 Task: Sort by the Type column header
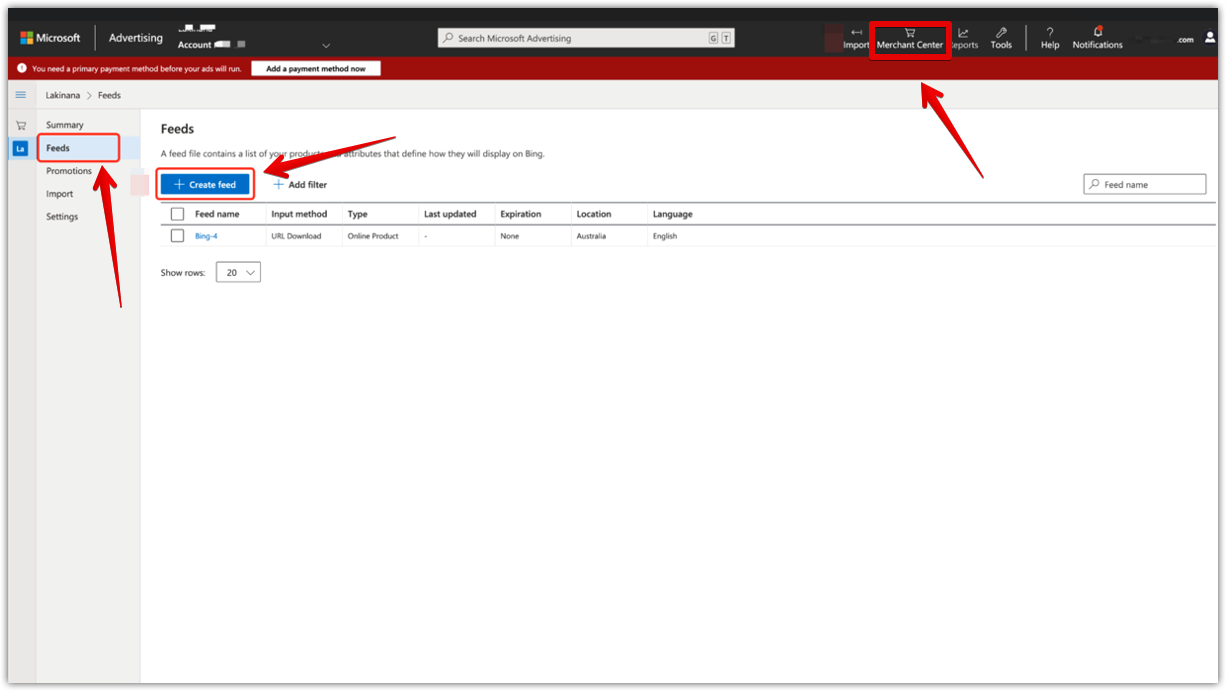tap(358, 214)
